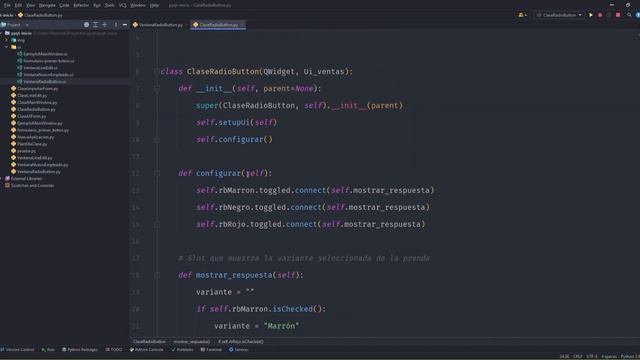Screen dimensions: 640x360
Task: Select VentanaRadioButton.ui in project tree
Action: (41, 82)
